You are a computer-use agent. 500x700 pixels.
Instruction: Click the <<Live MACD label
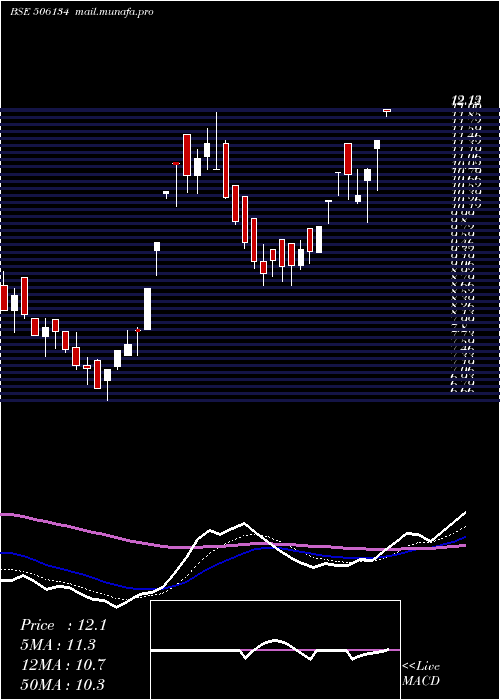tap(421, 674)
